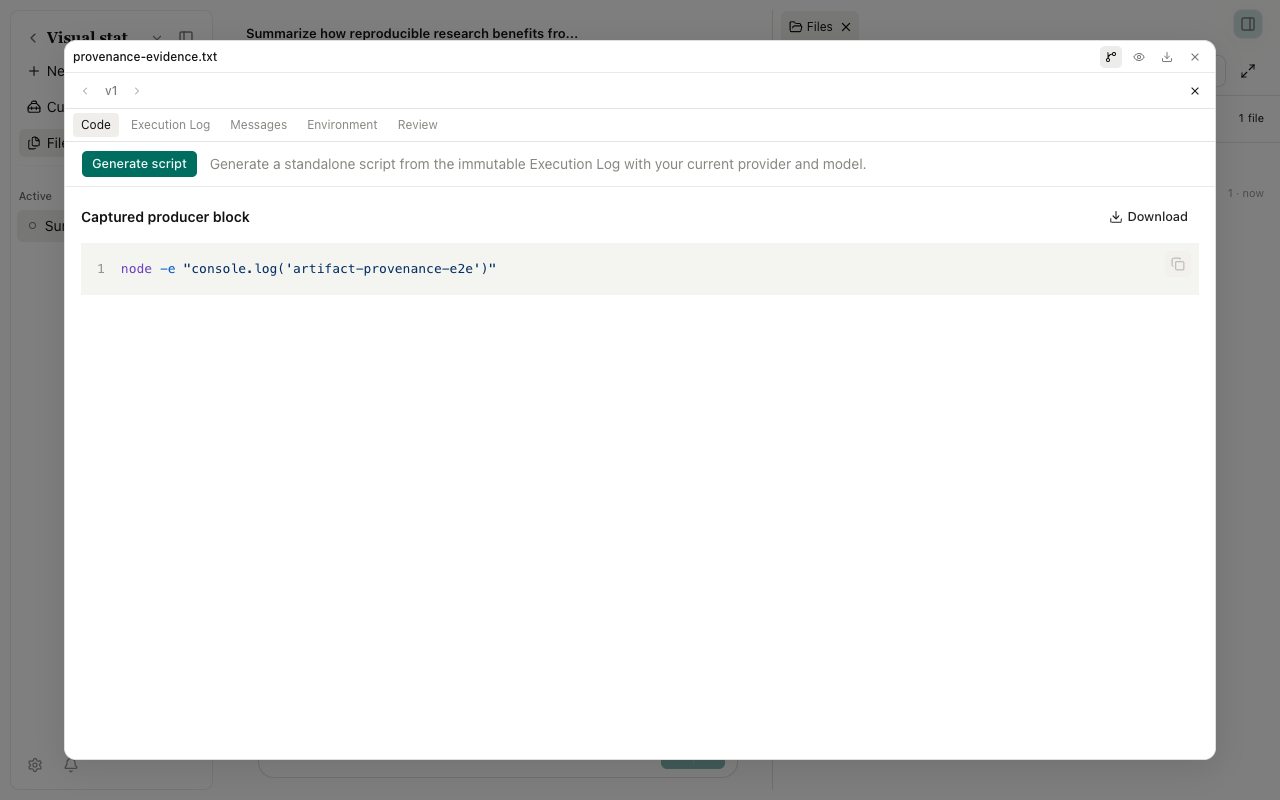Select the v1 version label
The image size is (1280, 800).
pos(111,91)
